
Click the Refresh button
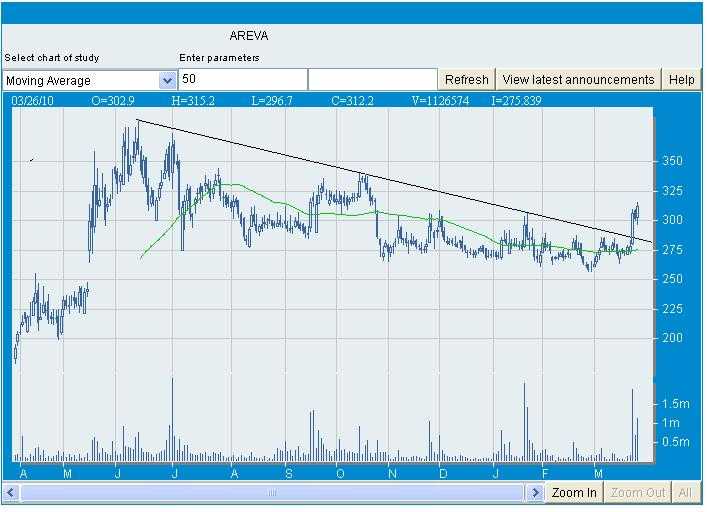point(467,80)
